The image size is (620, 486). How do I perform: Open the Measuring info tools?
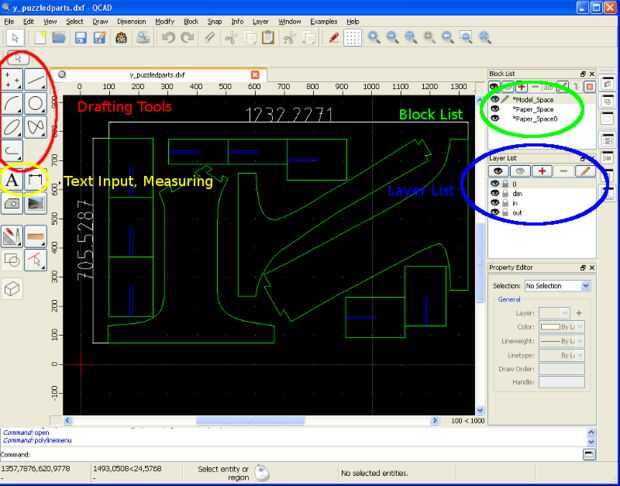point(36,236)
